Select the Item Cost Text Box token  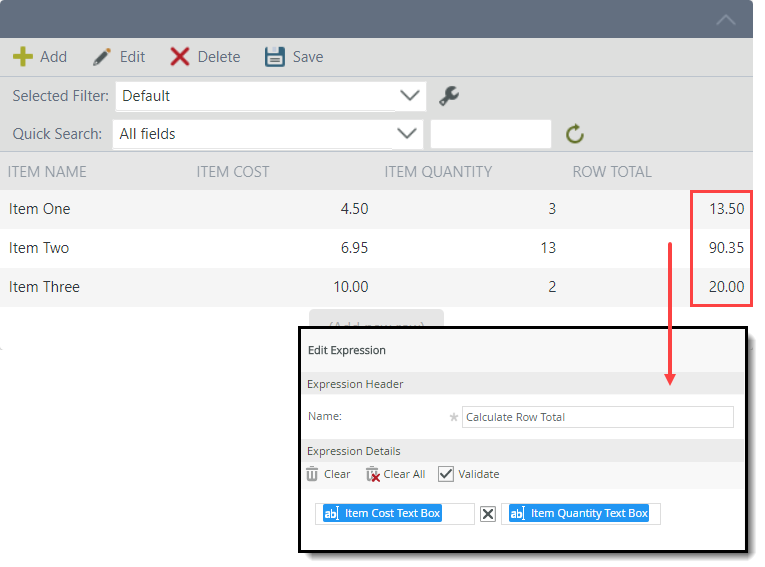click(x=382, y=513)
